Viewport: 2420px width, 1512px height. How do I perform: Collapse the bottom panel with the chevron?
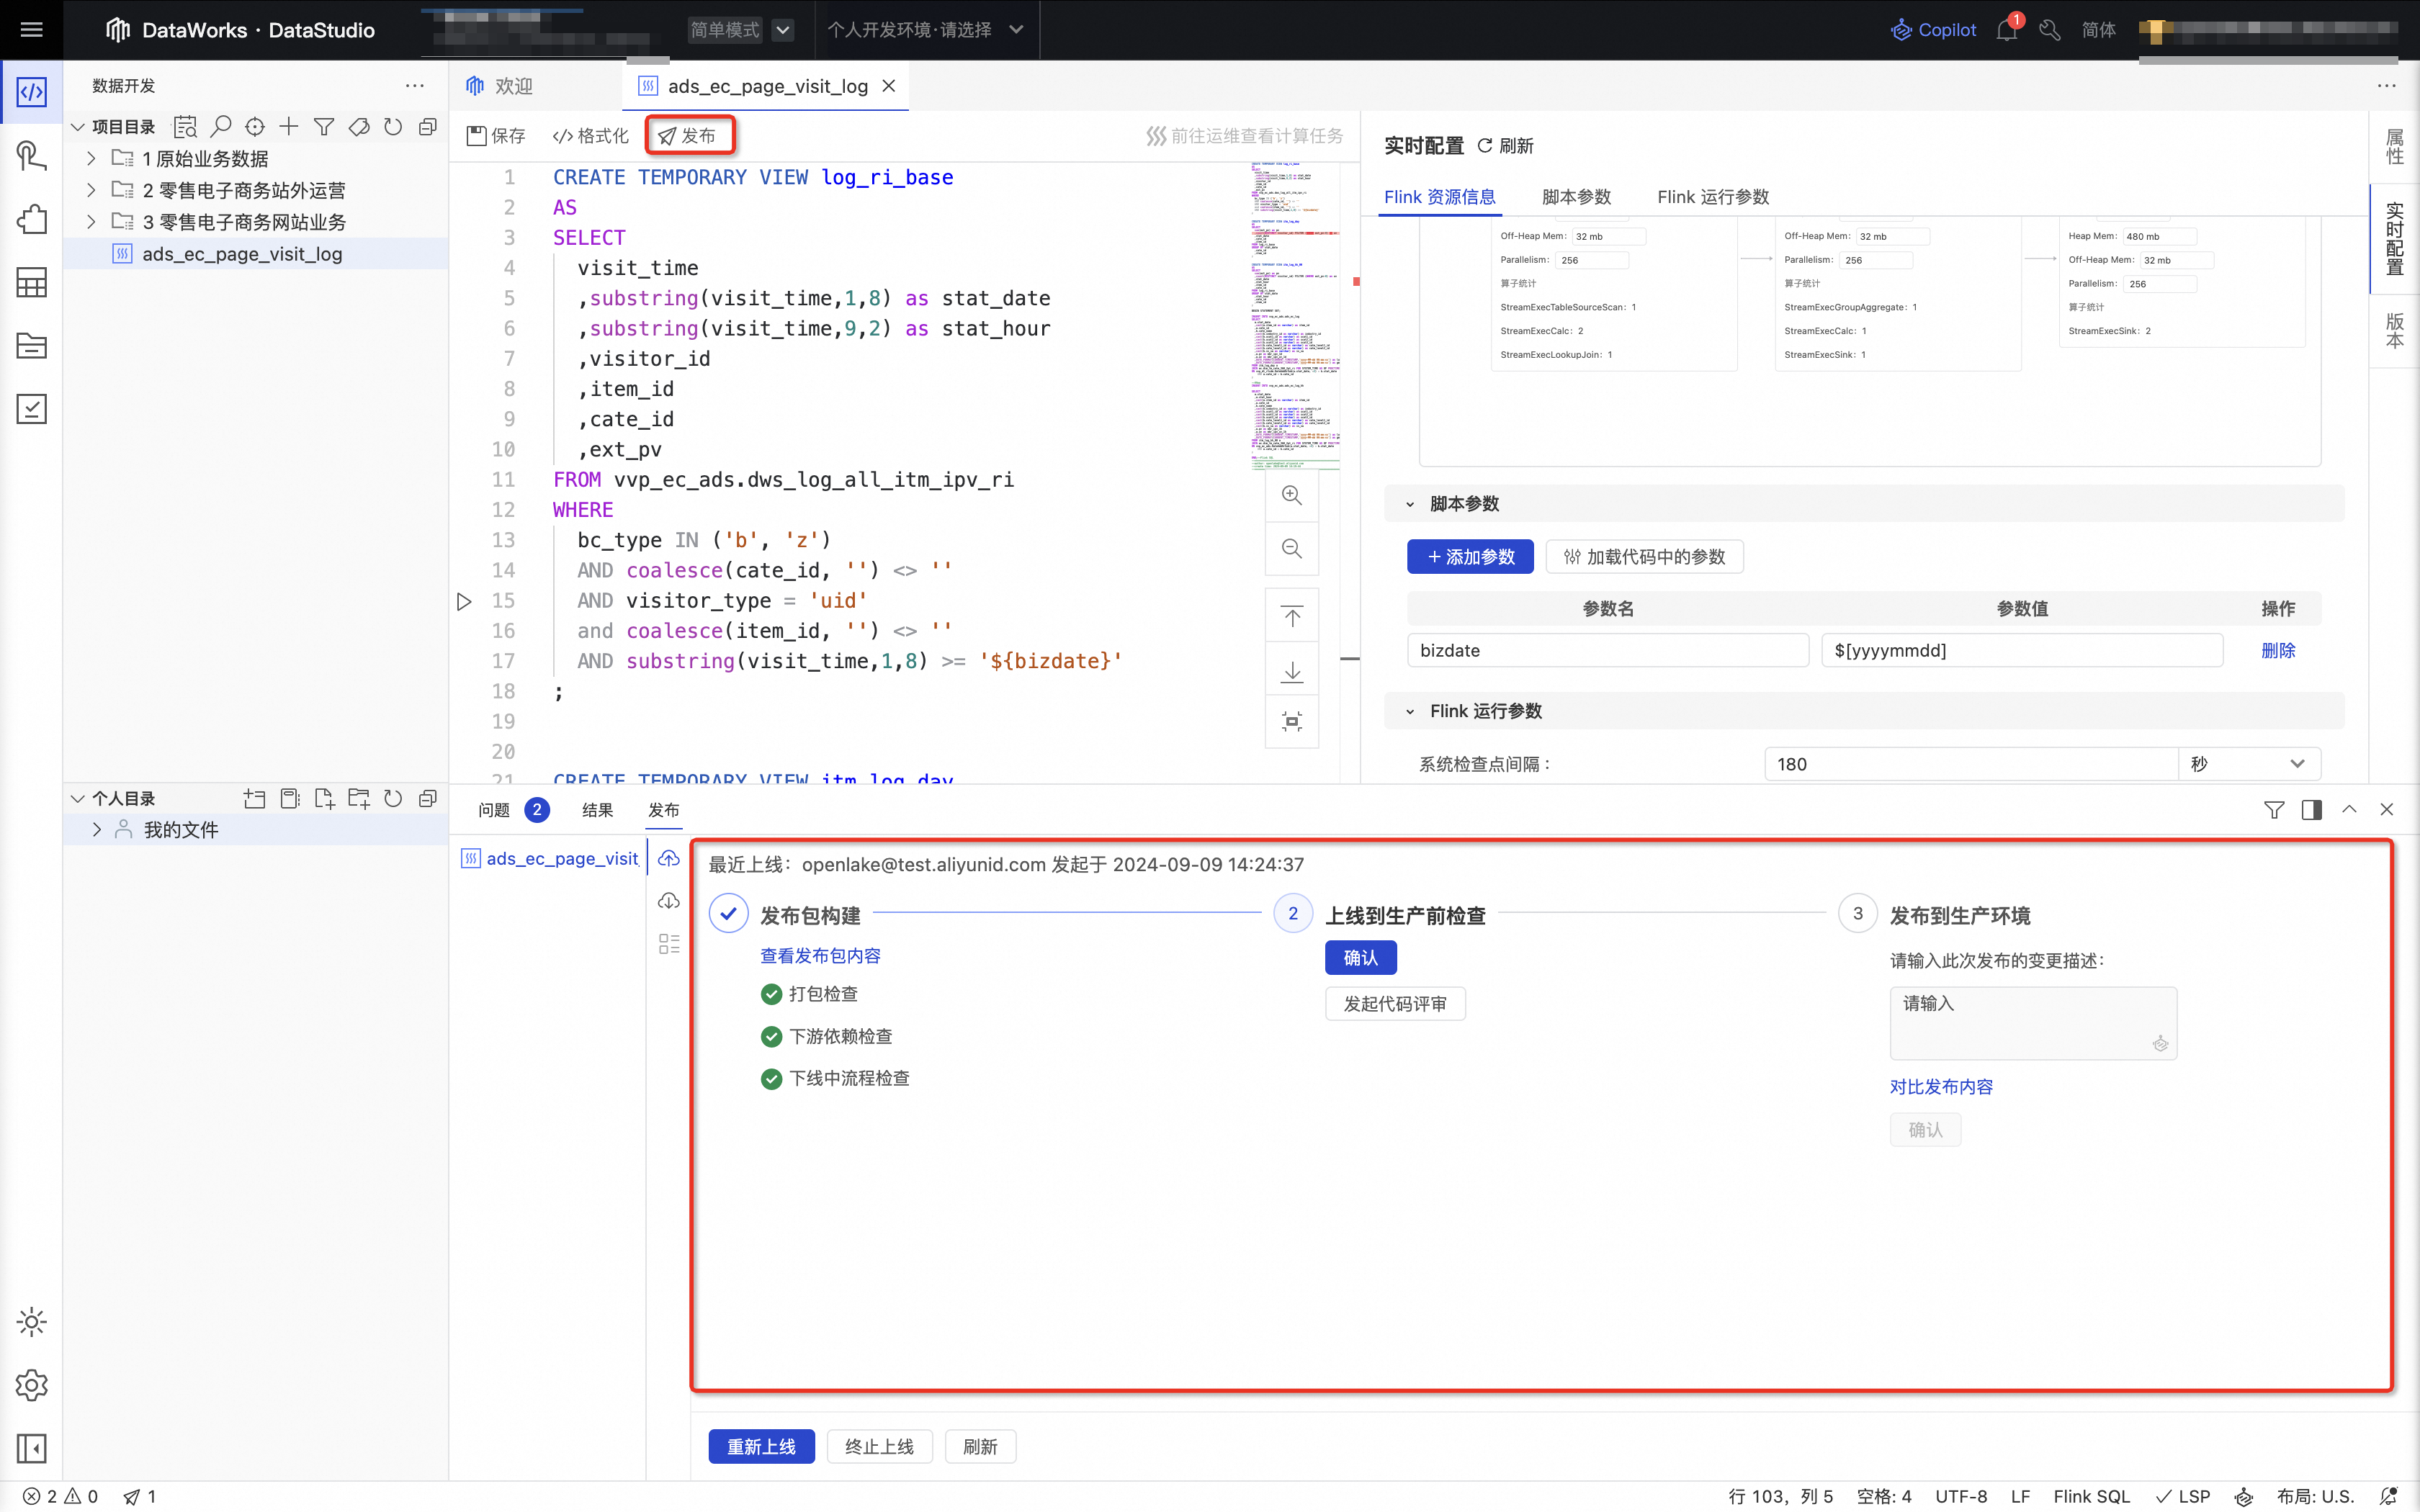(2349, 810)
